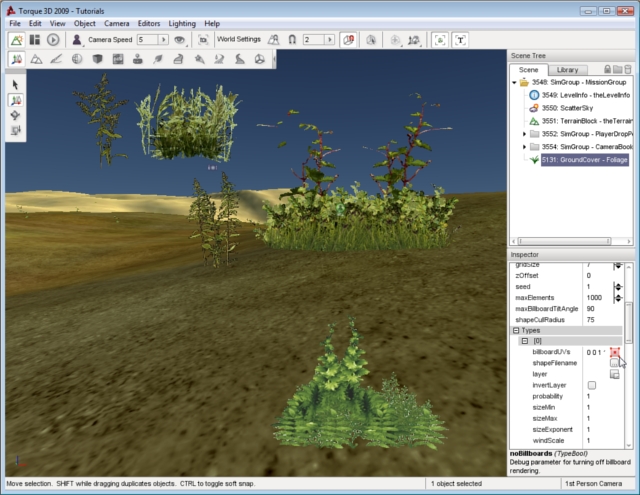
Task: Click the add folder icon in Scene Tree
Action: (620, 69)
